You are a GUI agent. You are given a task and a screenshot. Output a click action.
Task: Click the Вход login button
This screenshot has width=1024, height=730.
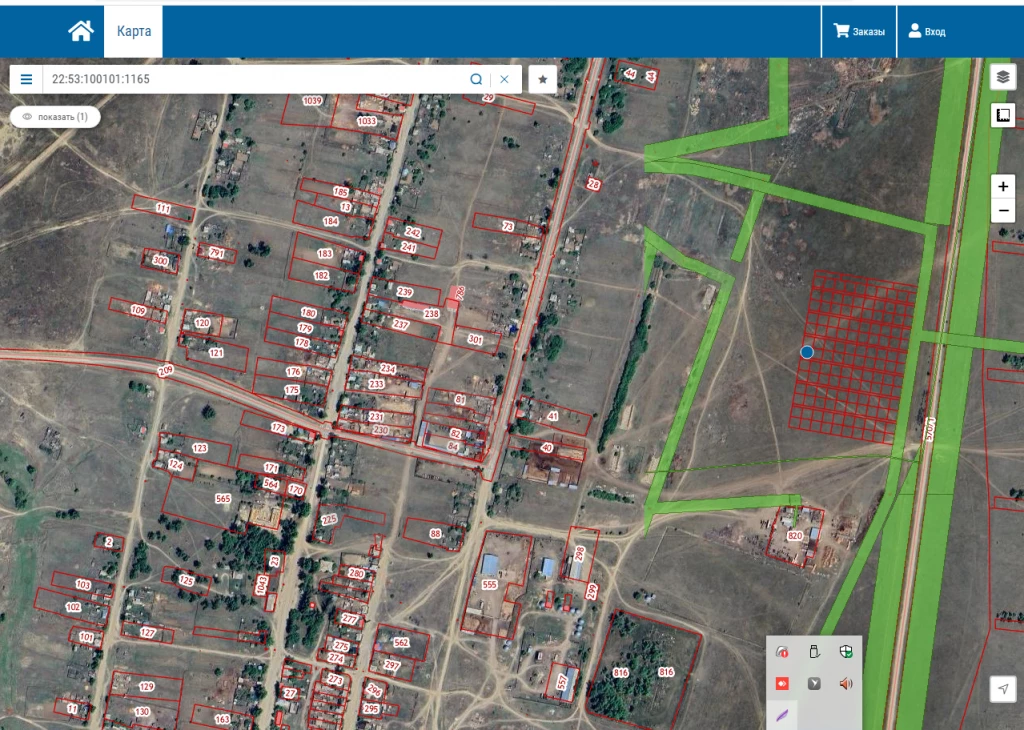[927, 32]
